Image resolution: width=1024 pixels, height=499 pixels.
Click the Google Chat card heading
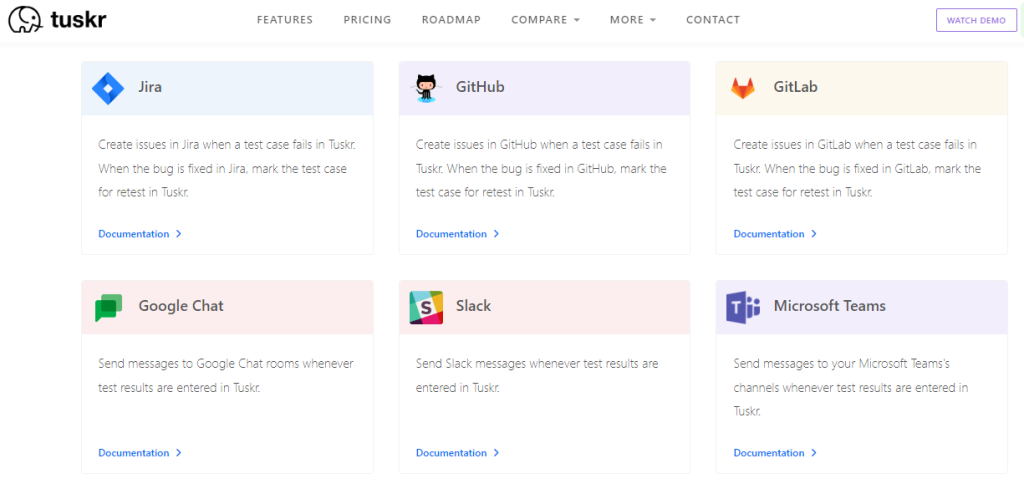click(x=181, y=306)
